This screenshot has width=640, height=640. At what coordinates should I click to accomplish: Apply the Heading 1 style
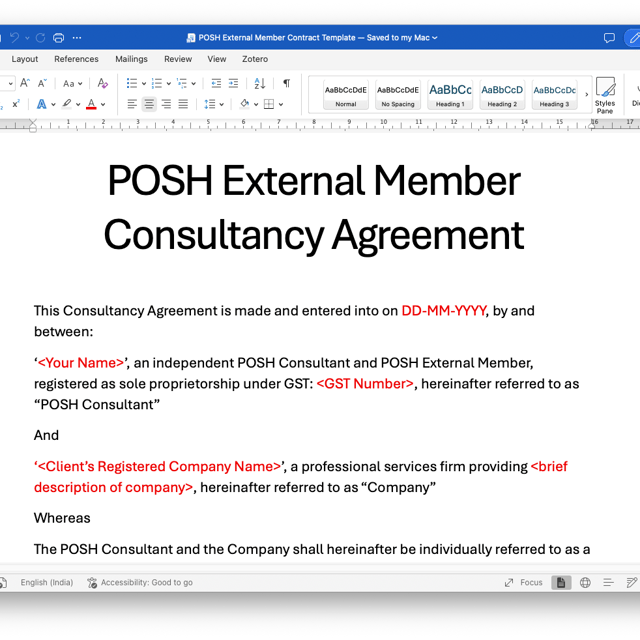click(x=450, y=95)
